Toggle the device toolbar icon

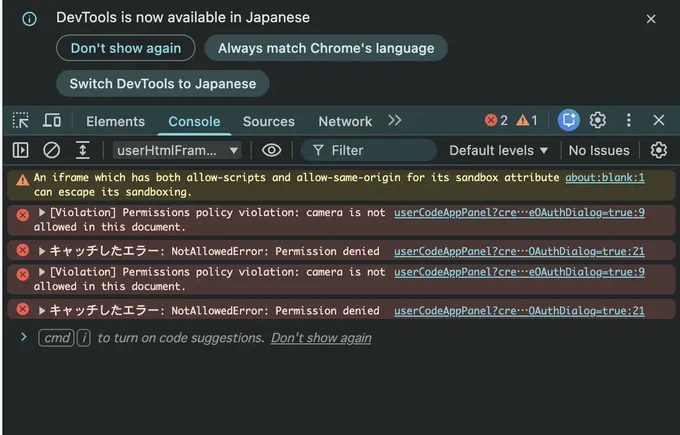52,121
